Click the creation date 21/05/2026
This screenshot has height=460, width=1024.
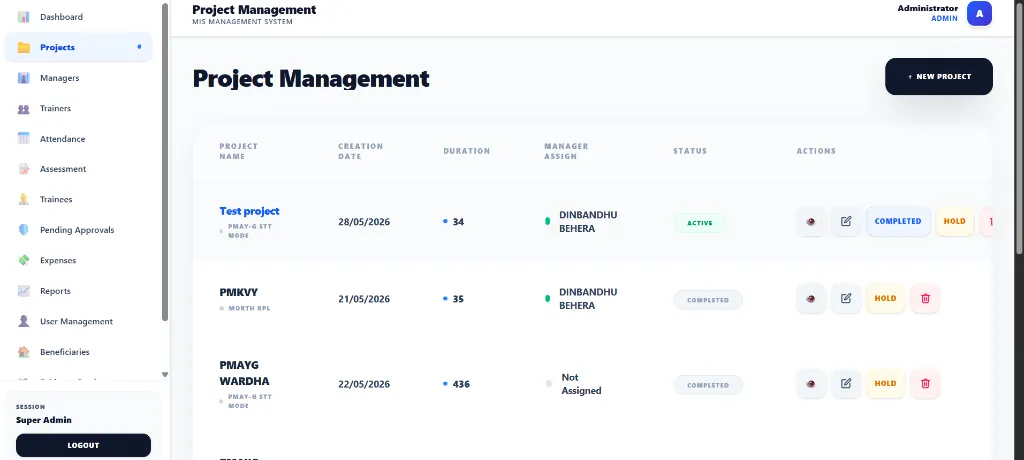364,299
